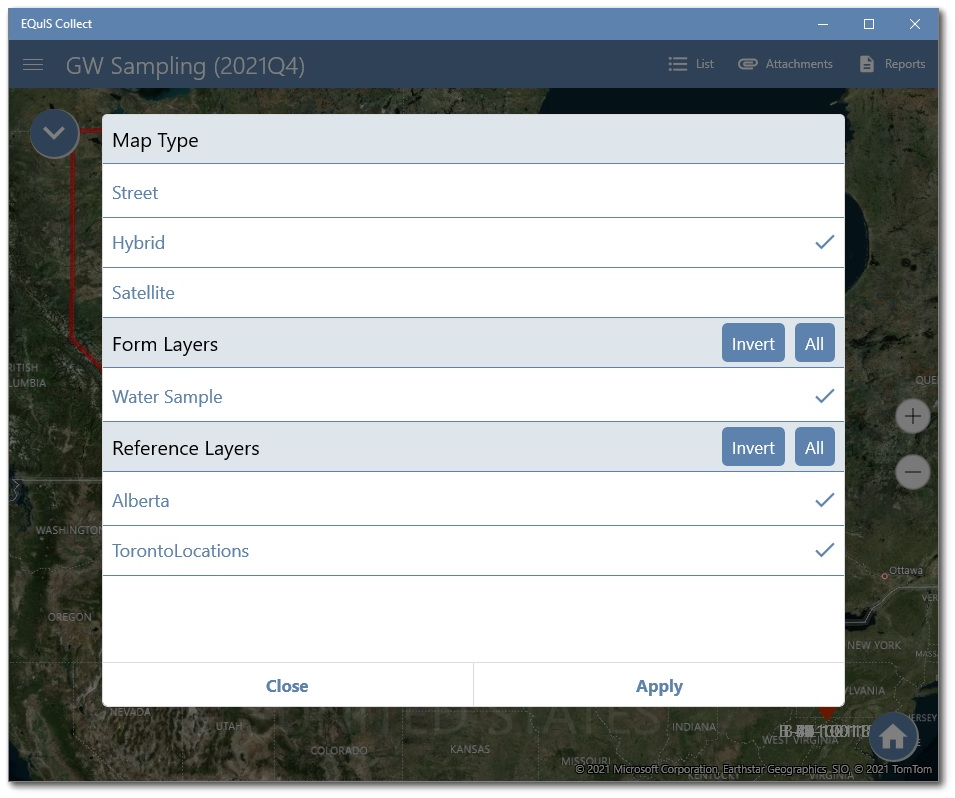The height and width of the screenshot is (798, 955).
Task: Invert the Form Layers selection
Action: pos(752,342)
